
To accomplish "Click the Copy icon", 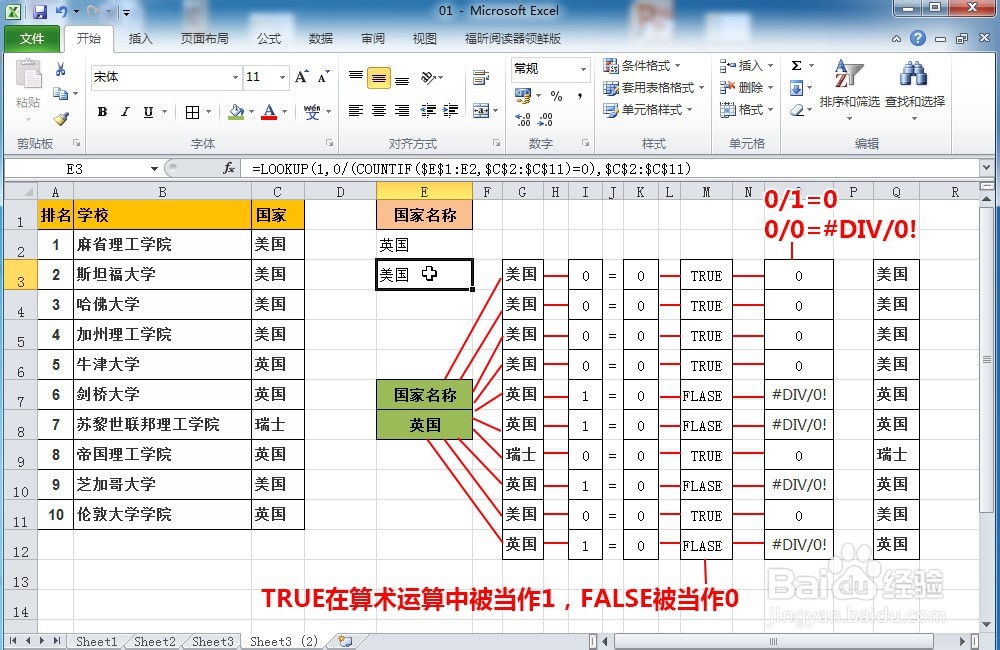I will click(x=61, y=94).
